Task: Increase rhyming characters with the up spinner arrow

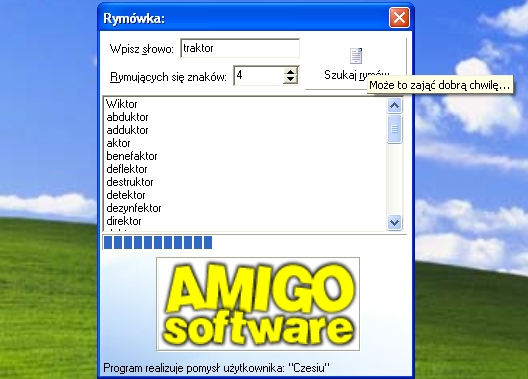Action: (x=291, y=71)
